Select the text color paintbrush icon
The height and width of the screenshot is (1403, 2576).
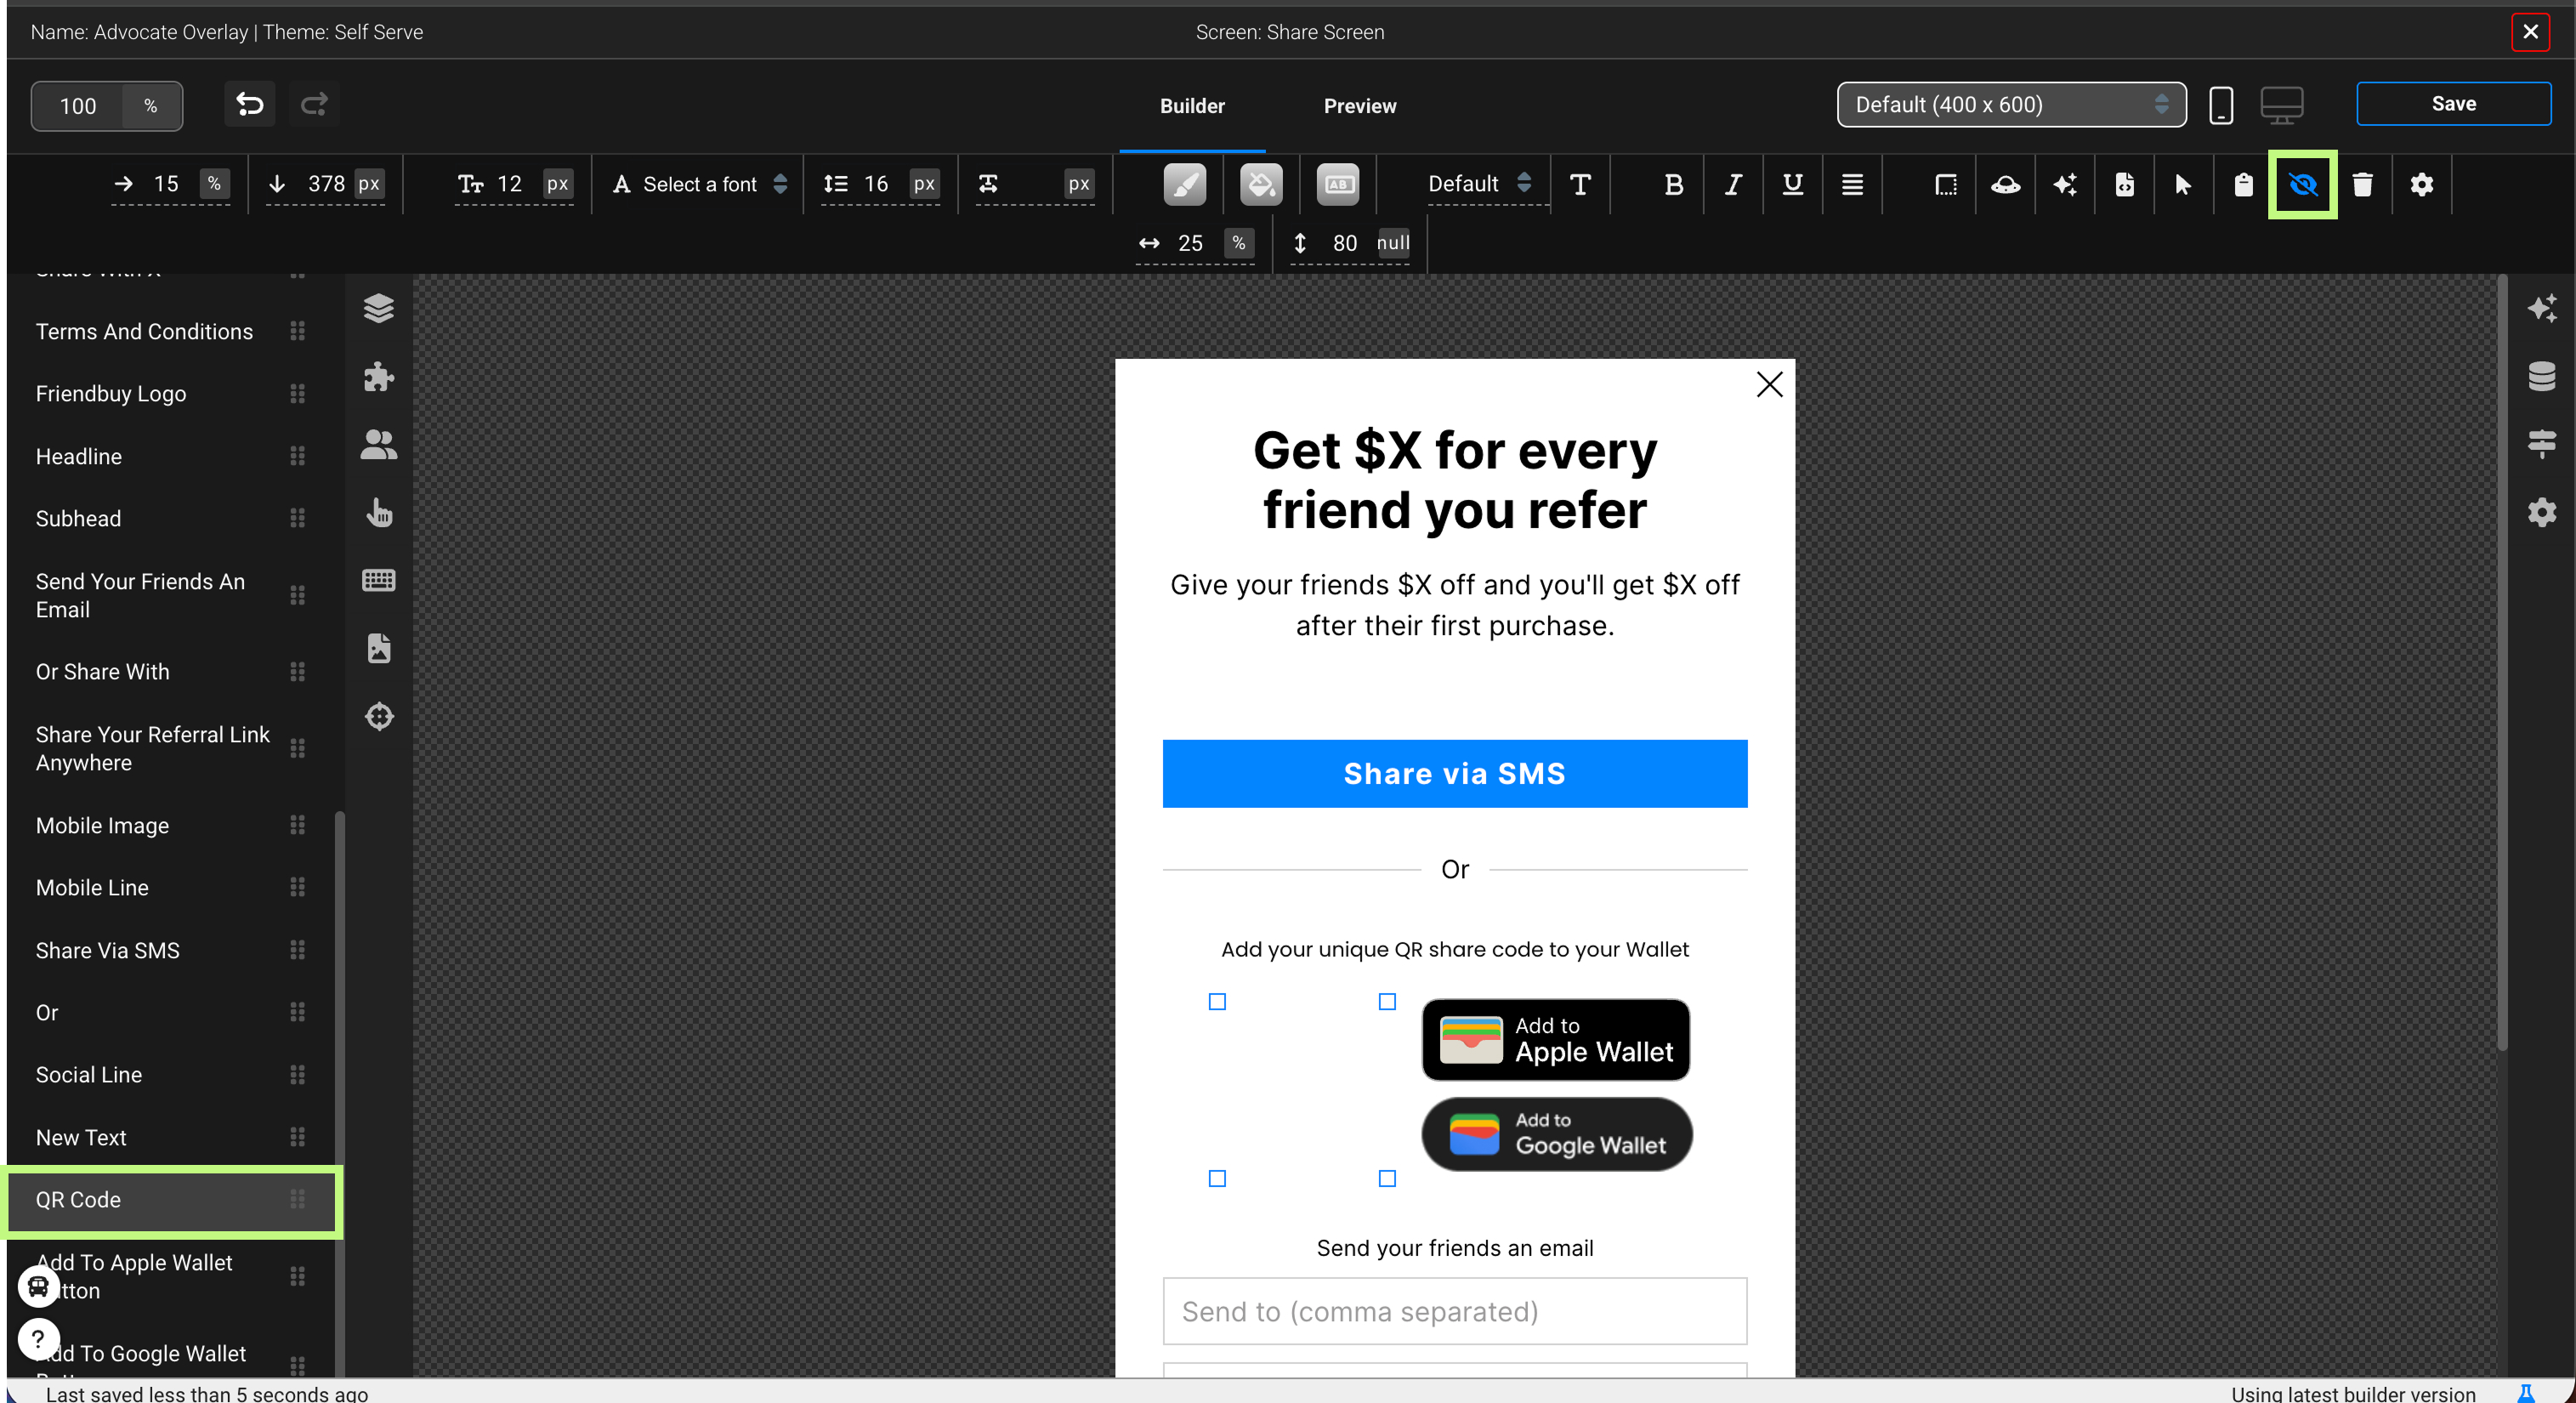click(x=1184, y=184)
